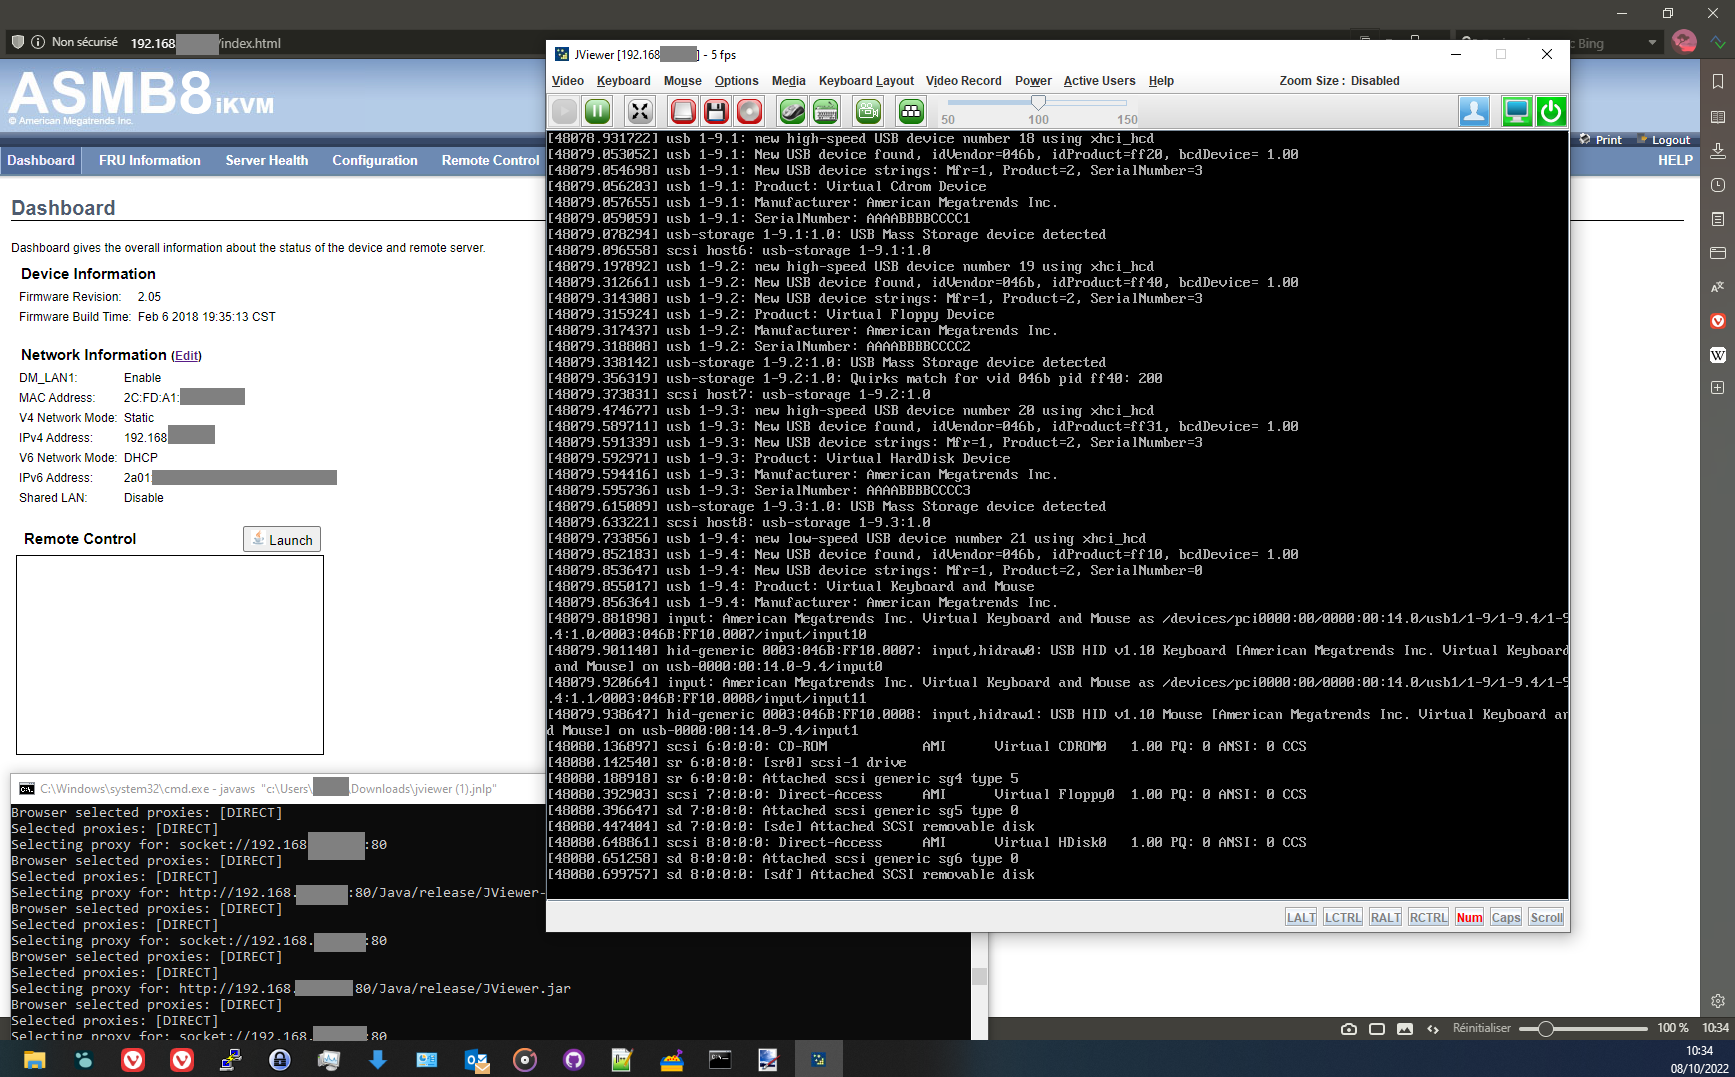Toggle the Scroll lock indicator
Image resolution: width=1735 pixels, height=1077 pixels.
pyautogui.click(x=1546, y=917)
